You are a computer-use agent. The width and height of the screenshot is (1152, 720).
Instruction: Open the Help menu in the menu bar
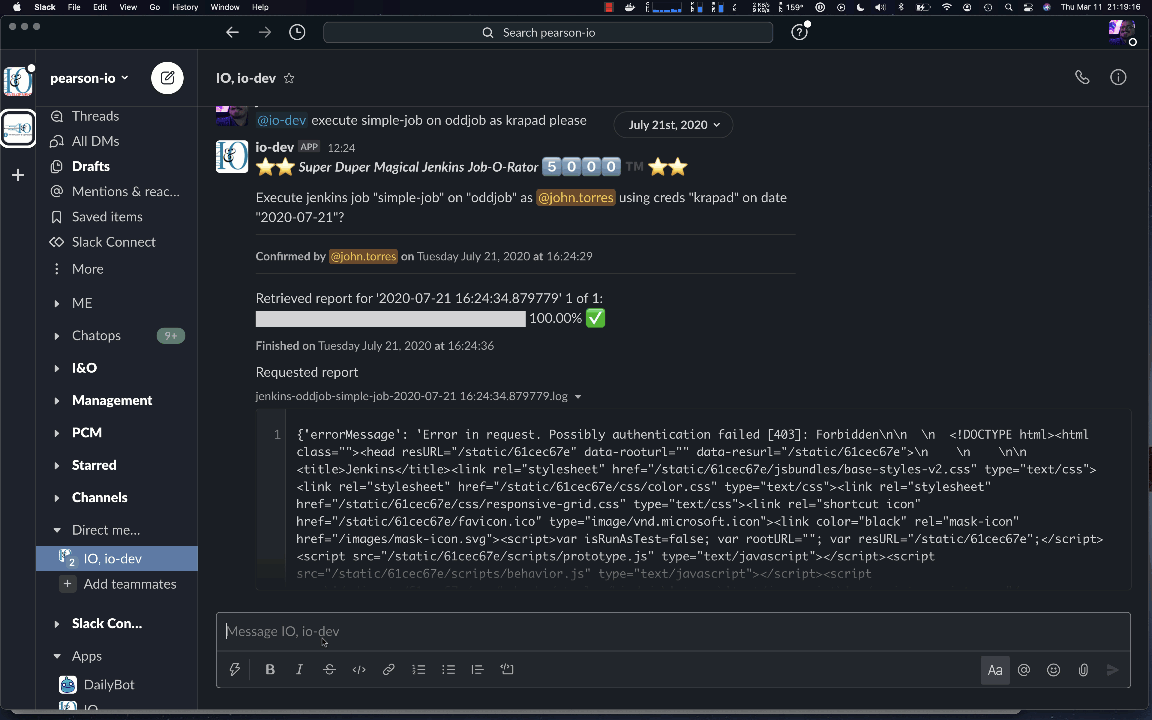coord(260,7)
